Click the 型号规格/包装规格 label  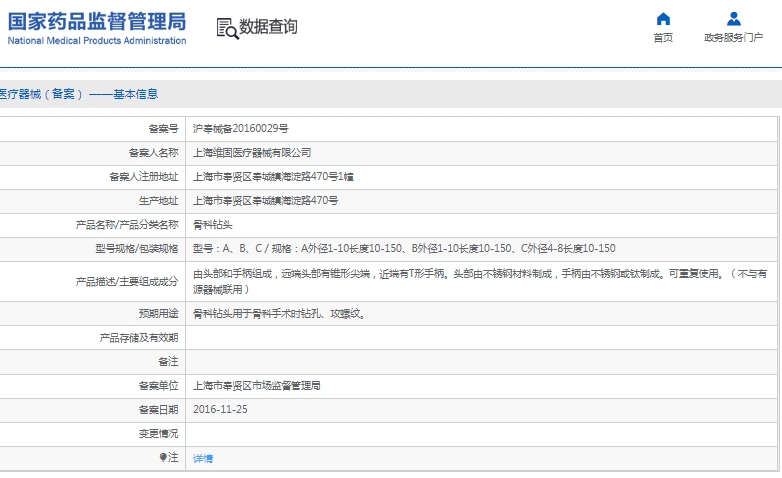tap(137, 248)
